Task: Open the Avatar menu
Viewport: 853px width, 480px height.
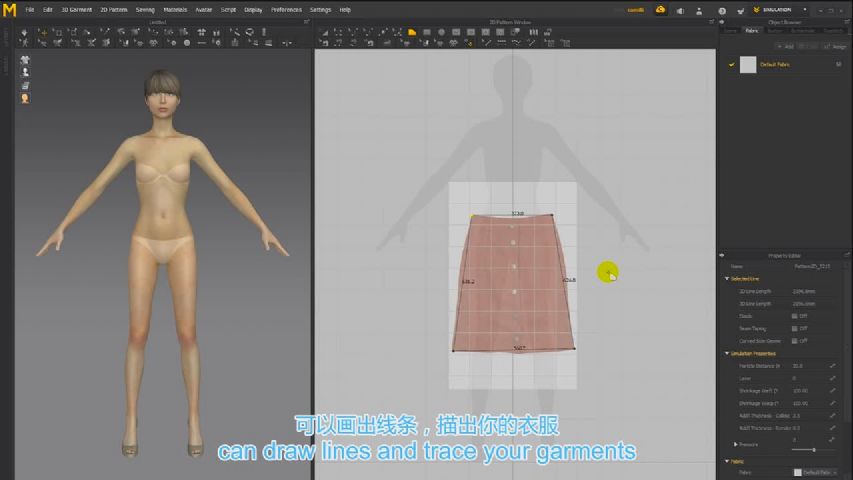Action: (203, 10)
